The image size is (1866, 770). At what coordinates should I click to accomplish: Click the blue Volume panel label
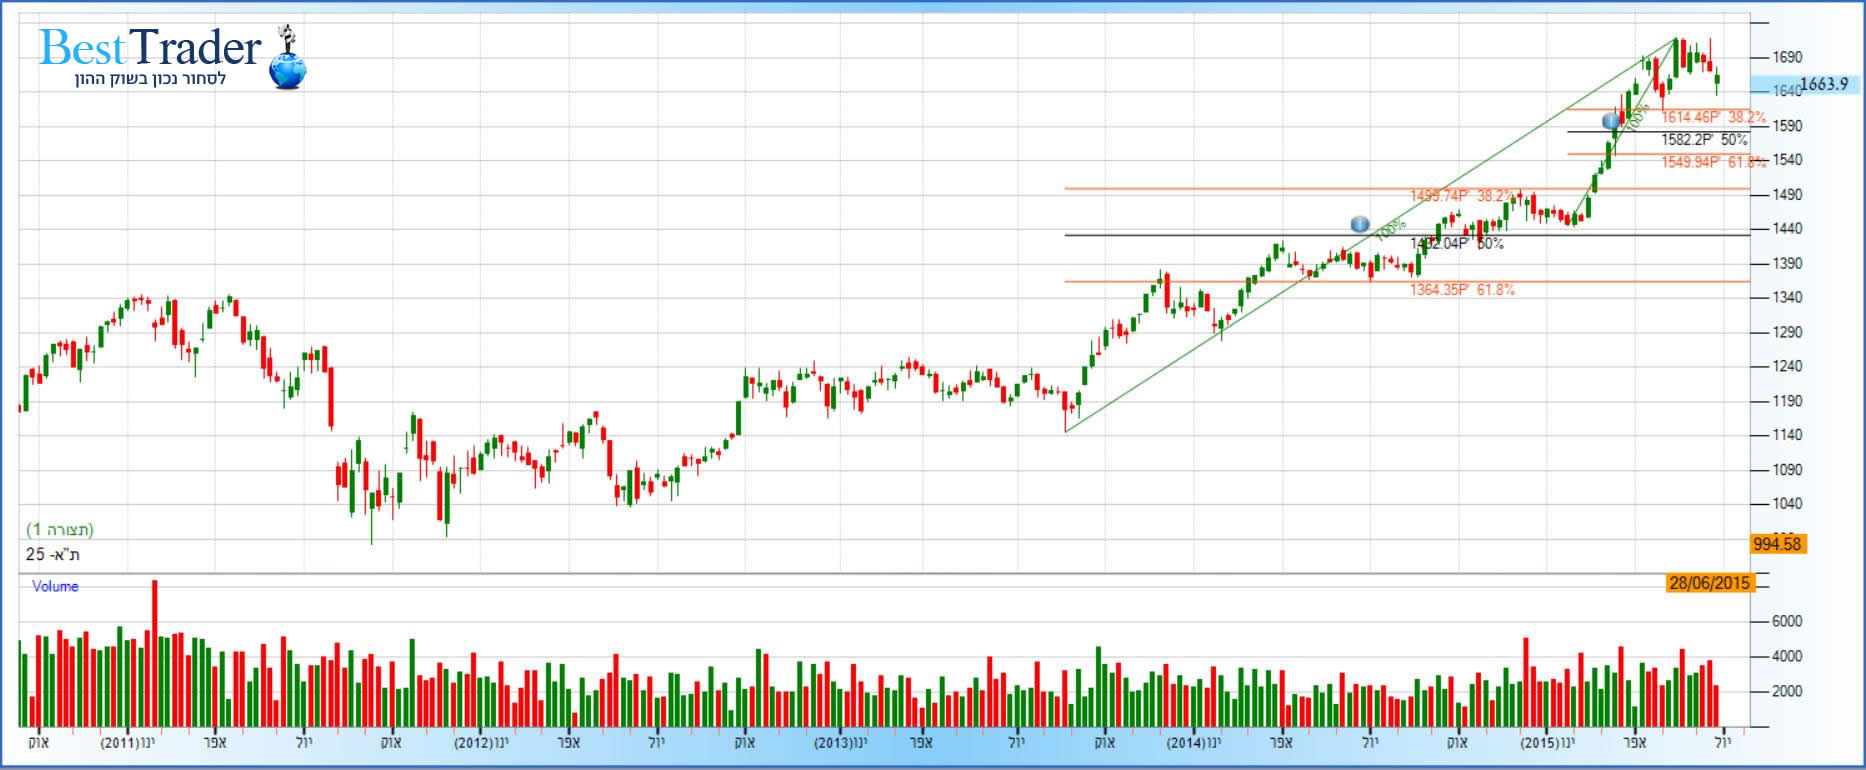55,587
